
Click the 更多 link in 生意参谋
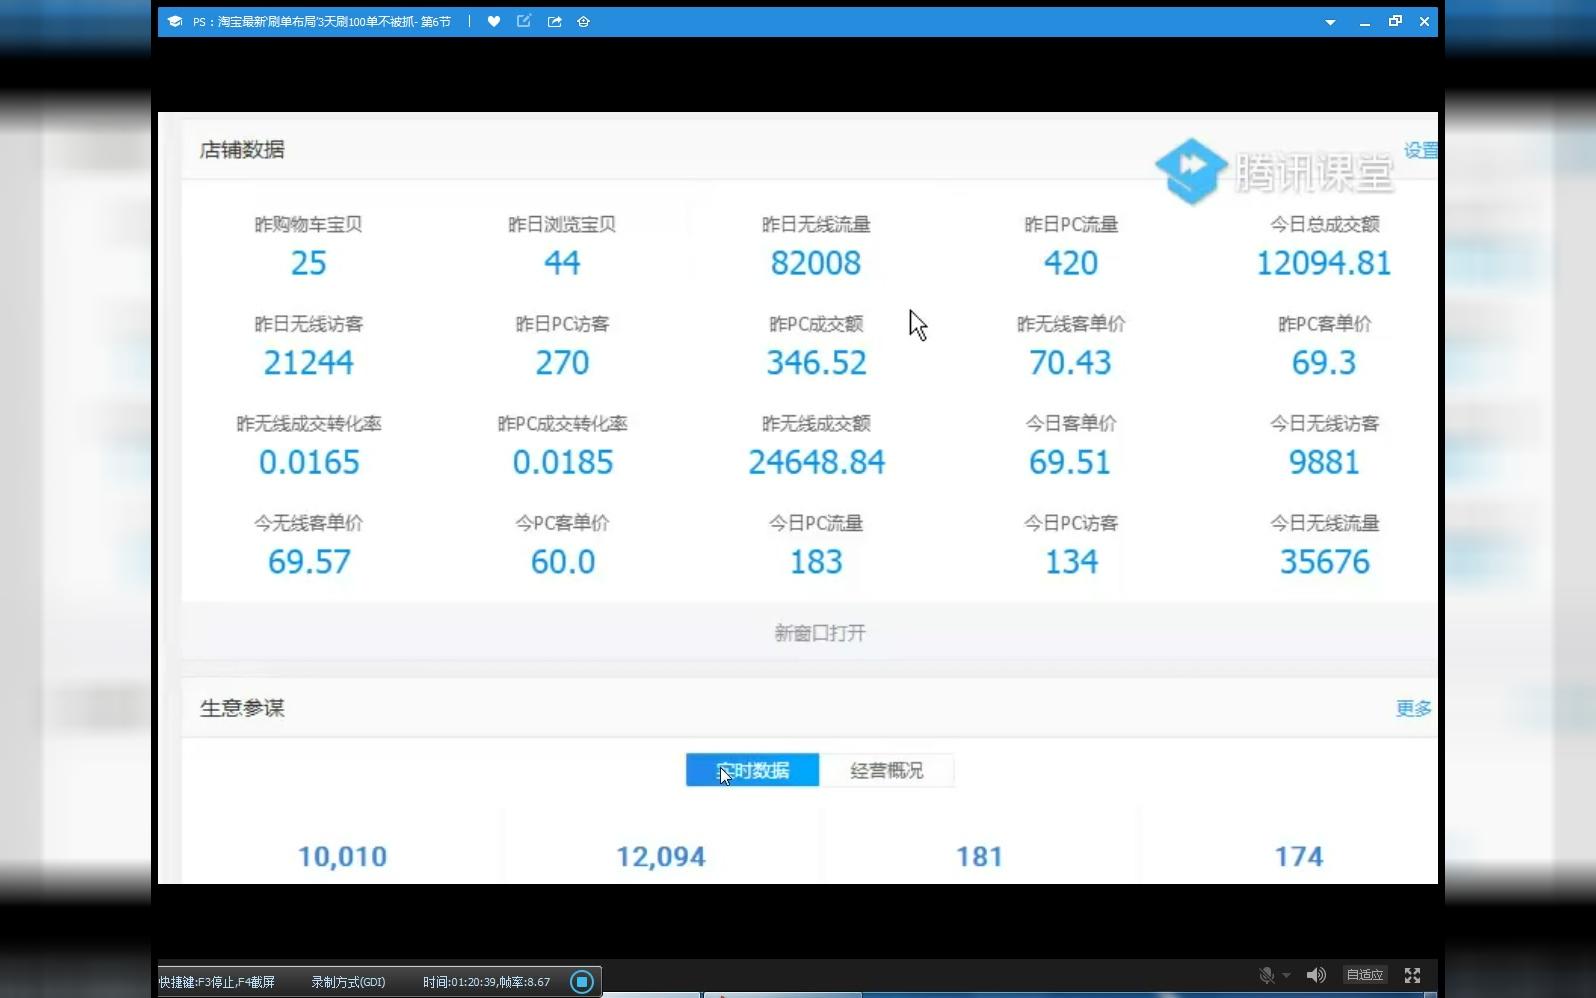point(1414,708)
